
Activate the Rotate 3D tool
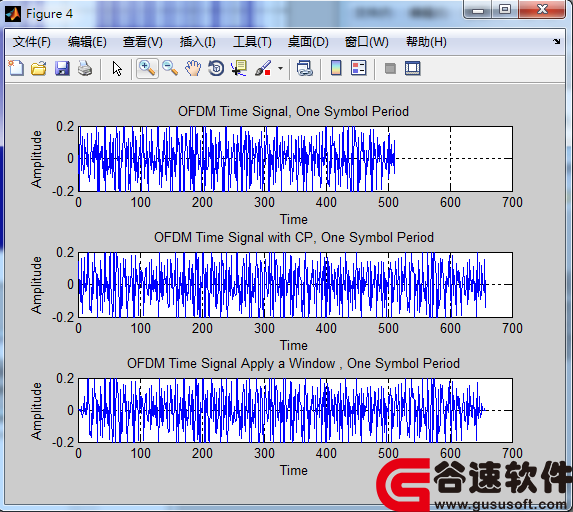[216, 68]
